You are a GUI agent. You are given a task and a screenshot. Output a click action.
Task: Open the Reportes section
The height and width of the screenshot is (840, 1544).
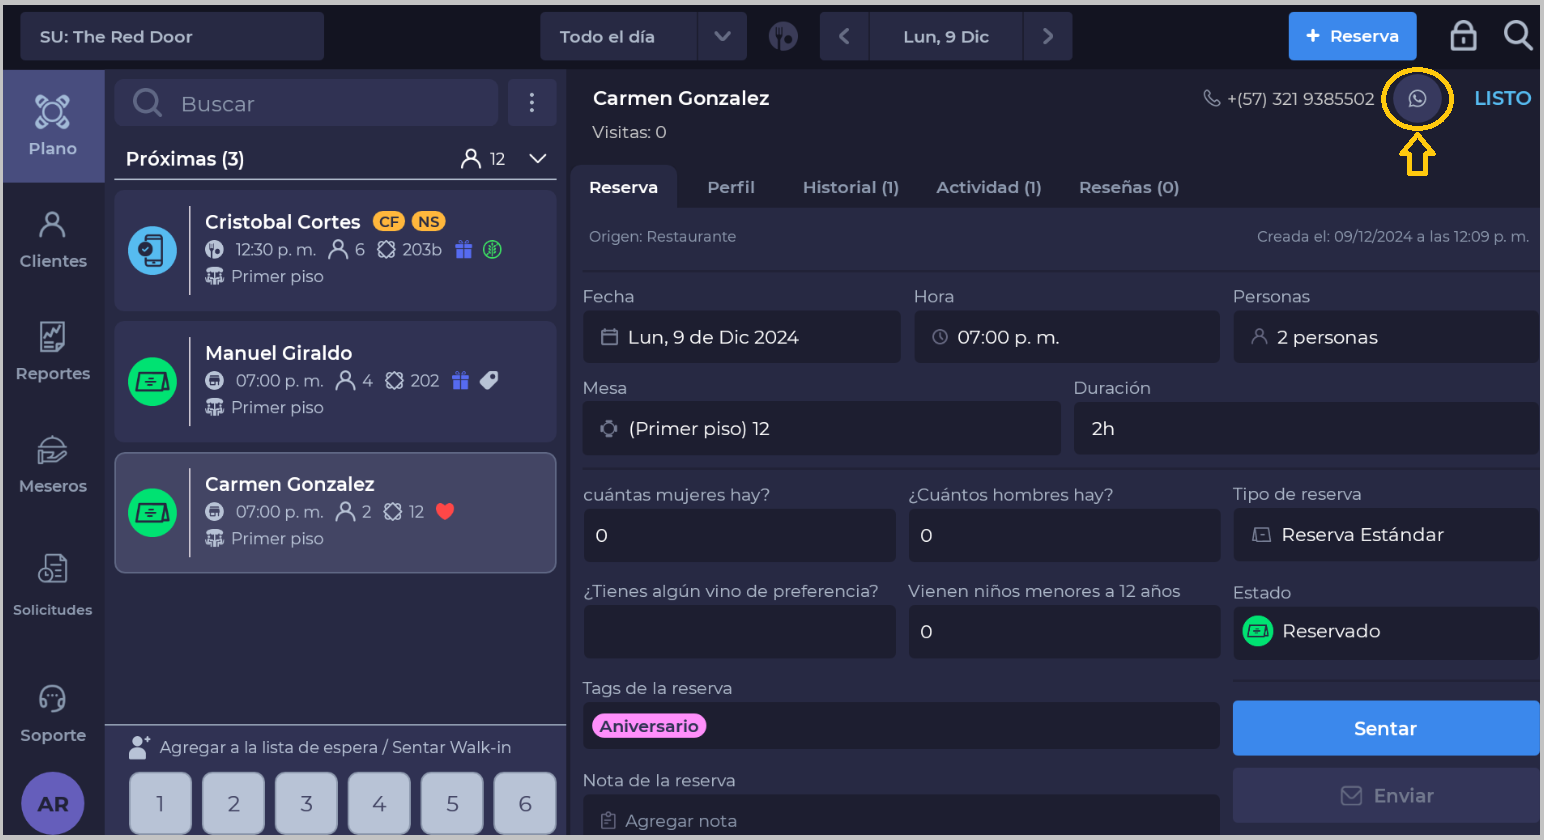(x=53, y=352)
